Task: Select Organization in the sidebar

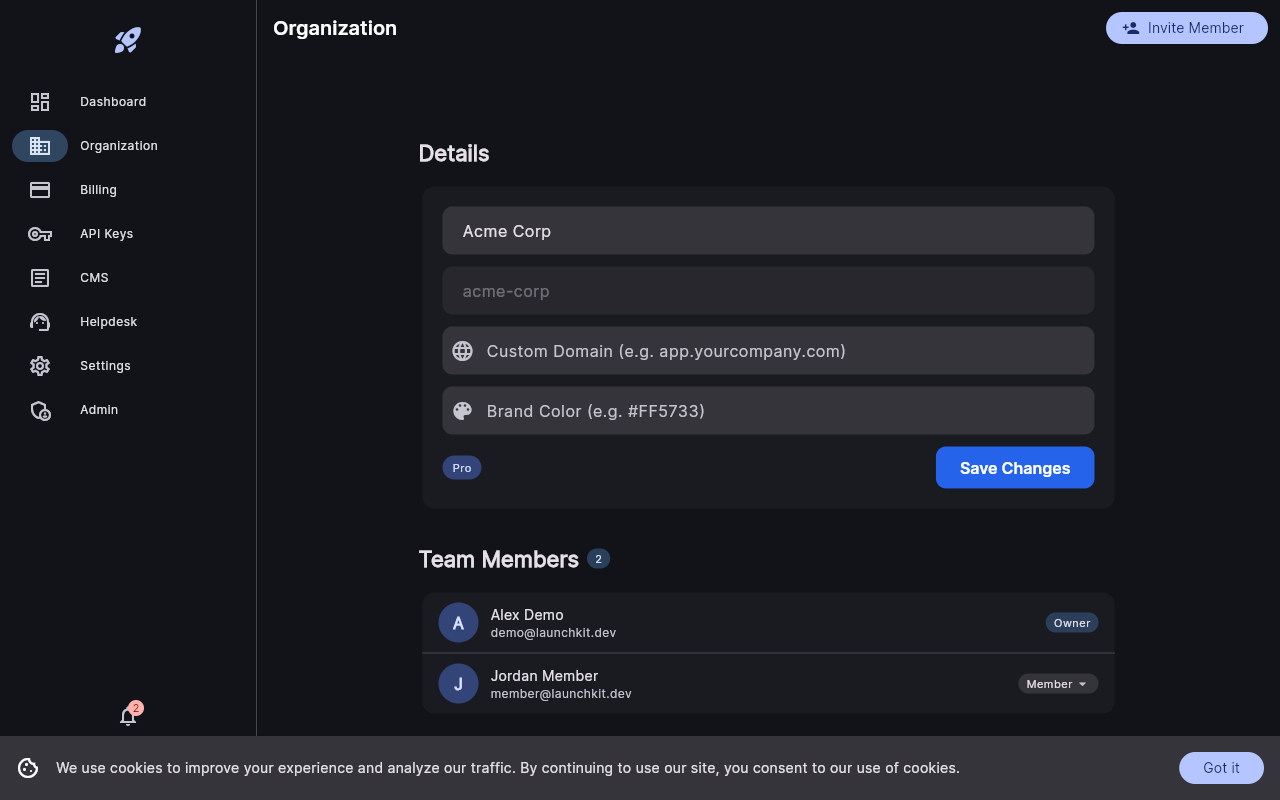Action: [x=128, y=146]
